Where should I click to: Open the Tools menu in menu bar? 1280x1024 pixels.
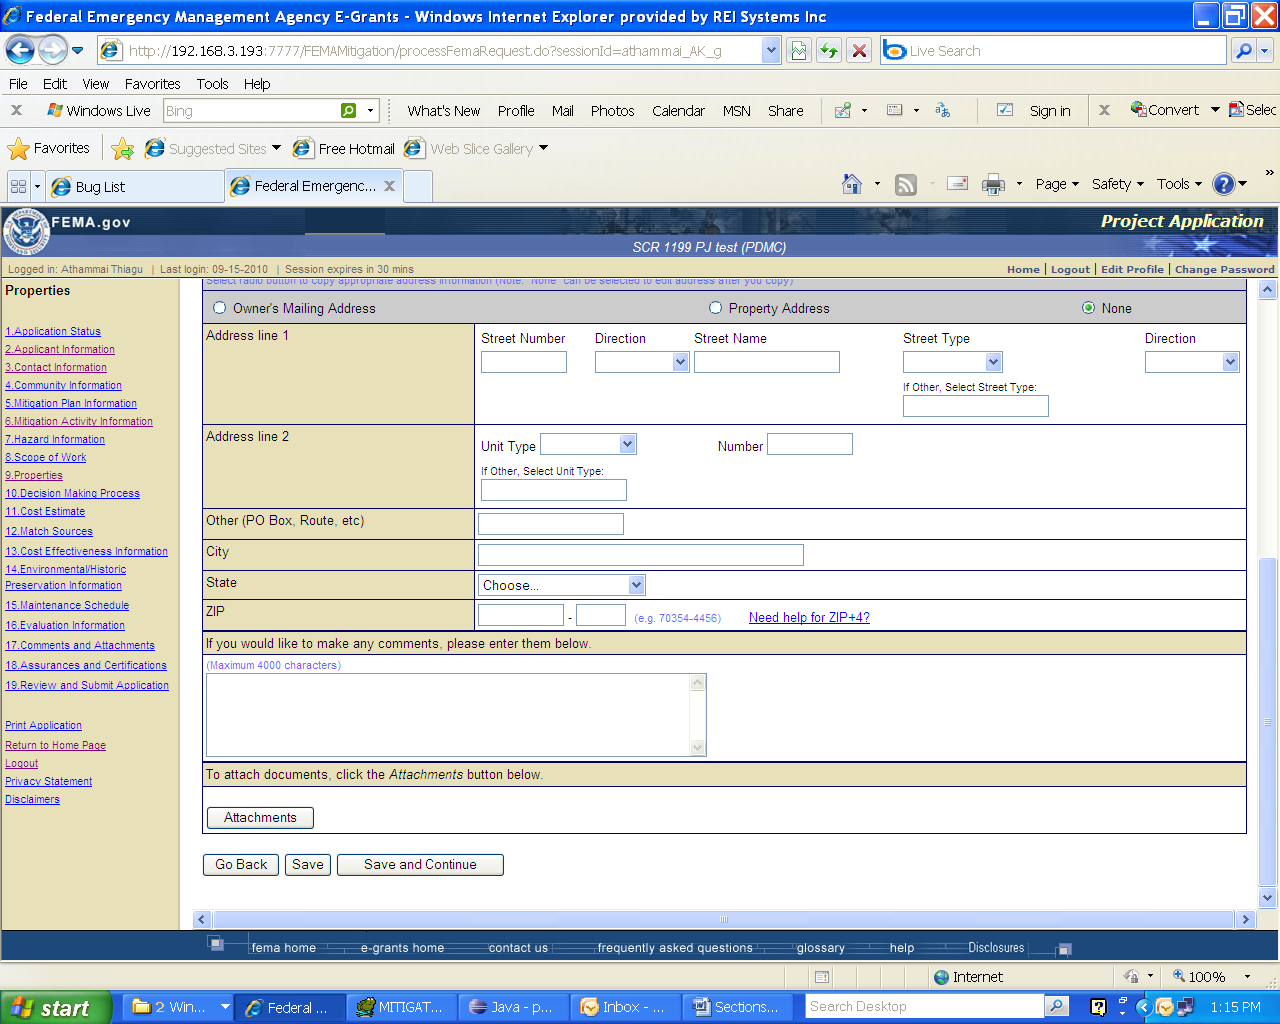(x=212, y=84)
